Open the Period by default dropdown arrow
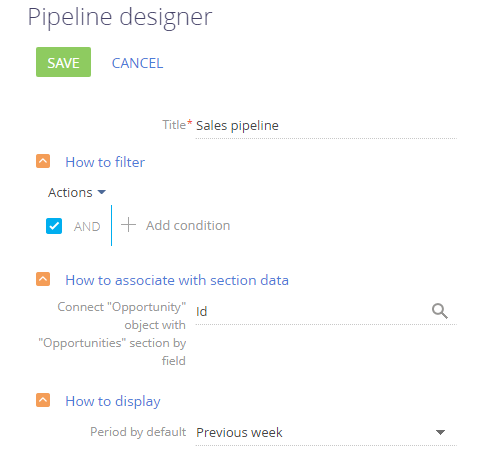Viewport: 482px width, 451px height. coord(440,432)
